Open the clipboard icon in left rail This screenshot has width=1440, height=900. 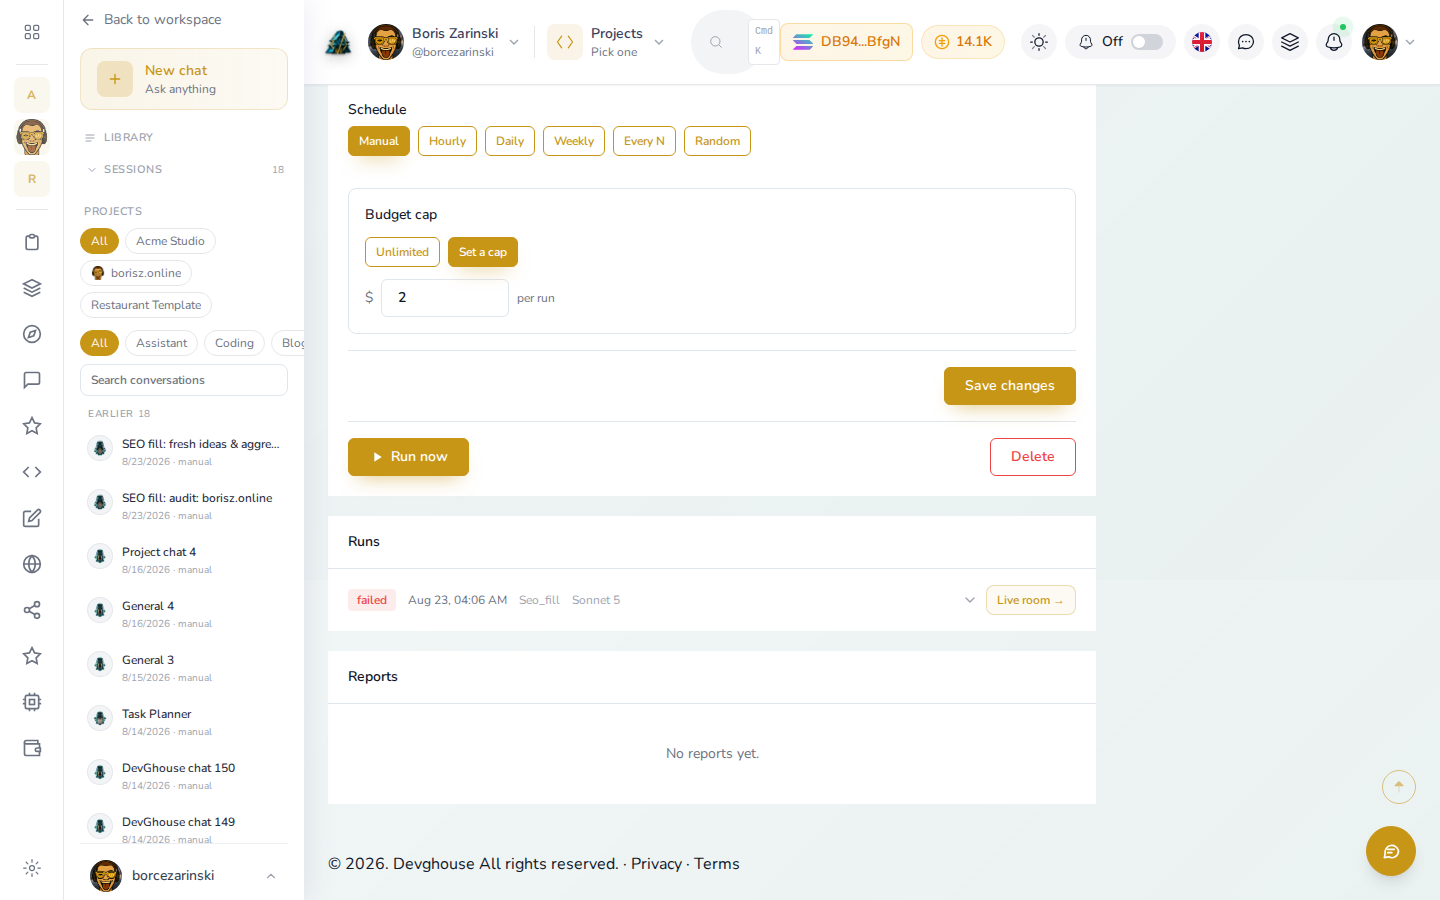tap(32, 242)
